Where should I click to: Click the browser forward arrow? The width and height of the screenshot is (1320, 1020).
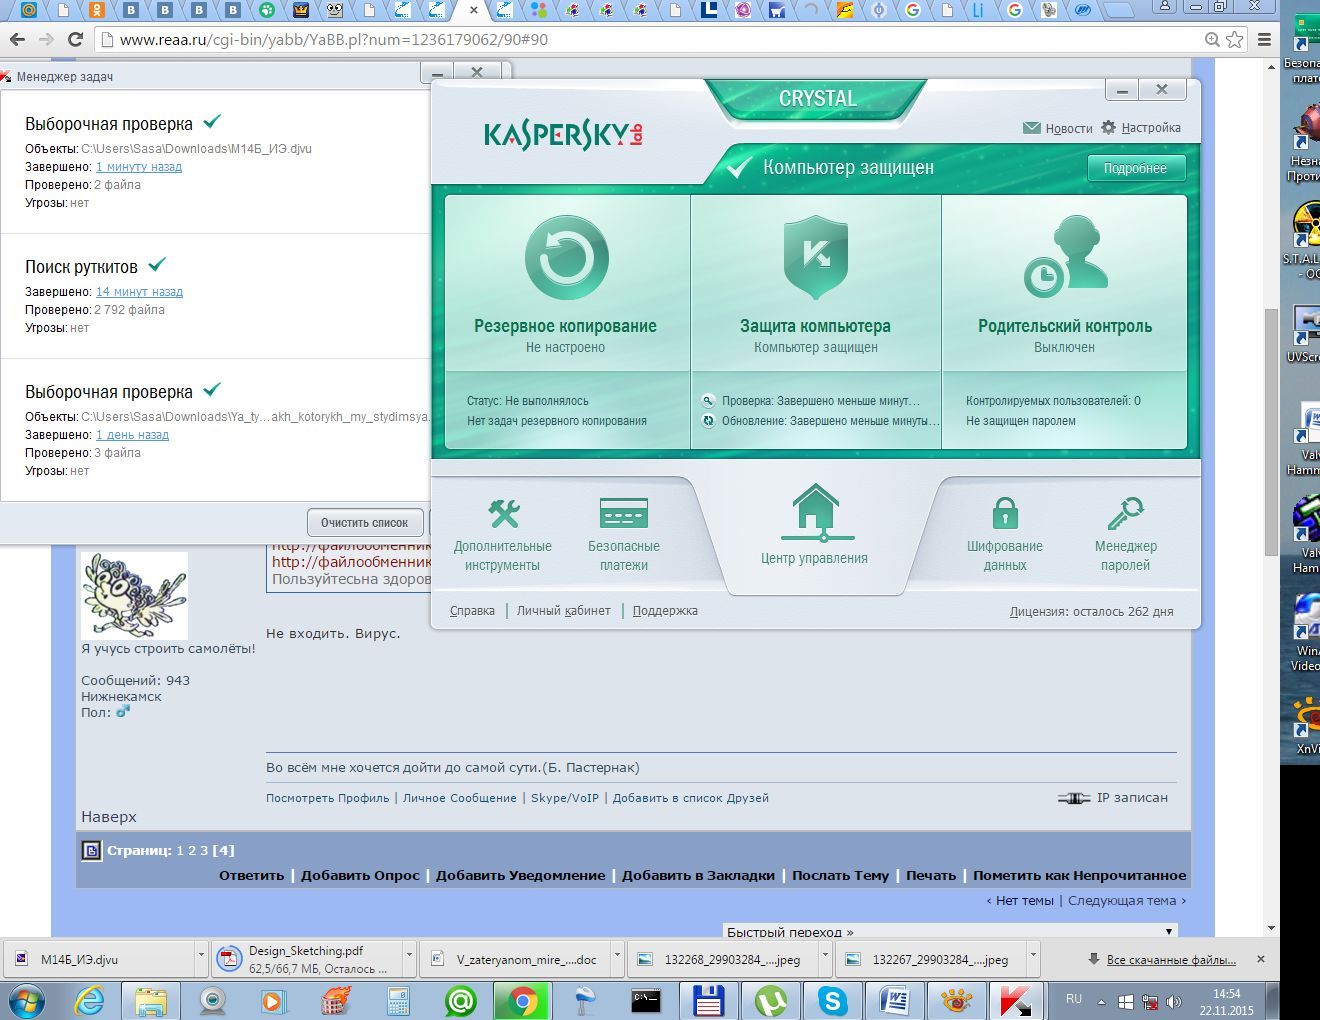click(x=46, y=40)
